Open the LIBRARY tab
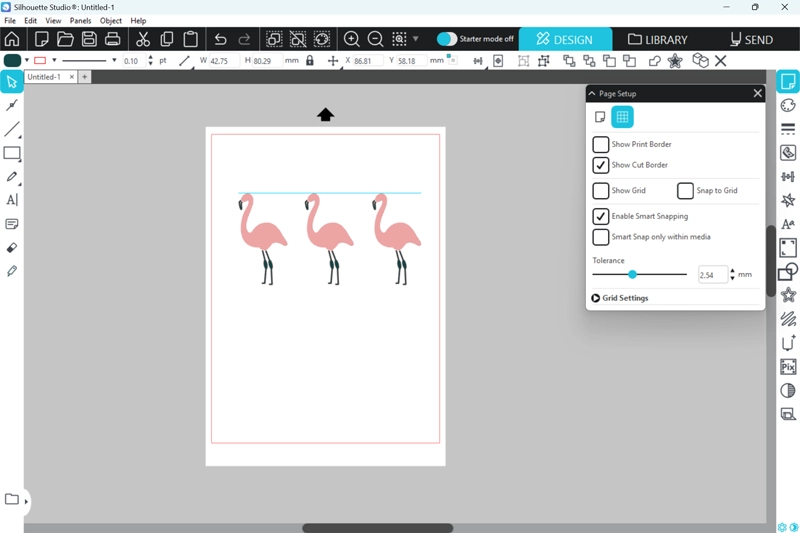 (657, 39)
